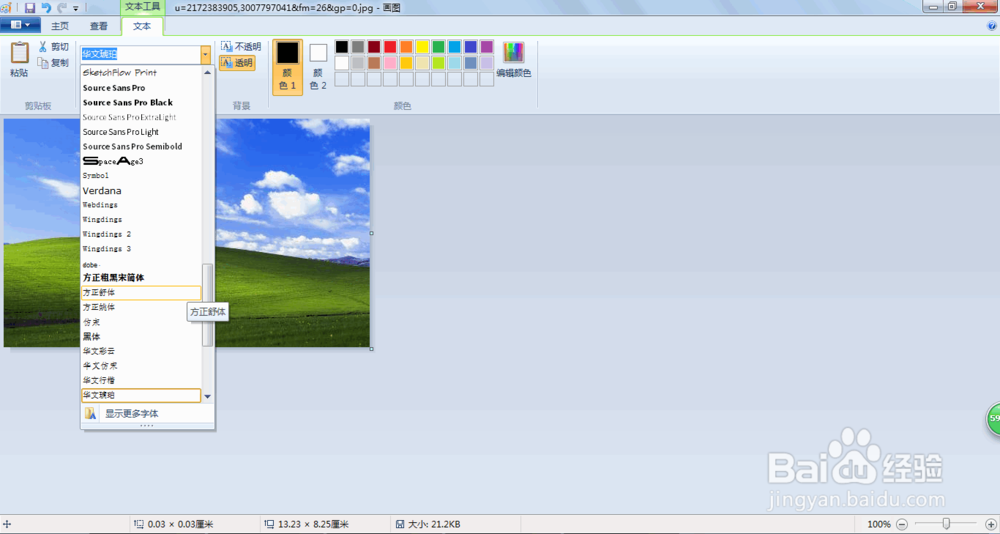Click the landscape photo on the canvas
1000x534 pixels.
[292, 233]
